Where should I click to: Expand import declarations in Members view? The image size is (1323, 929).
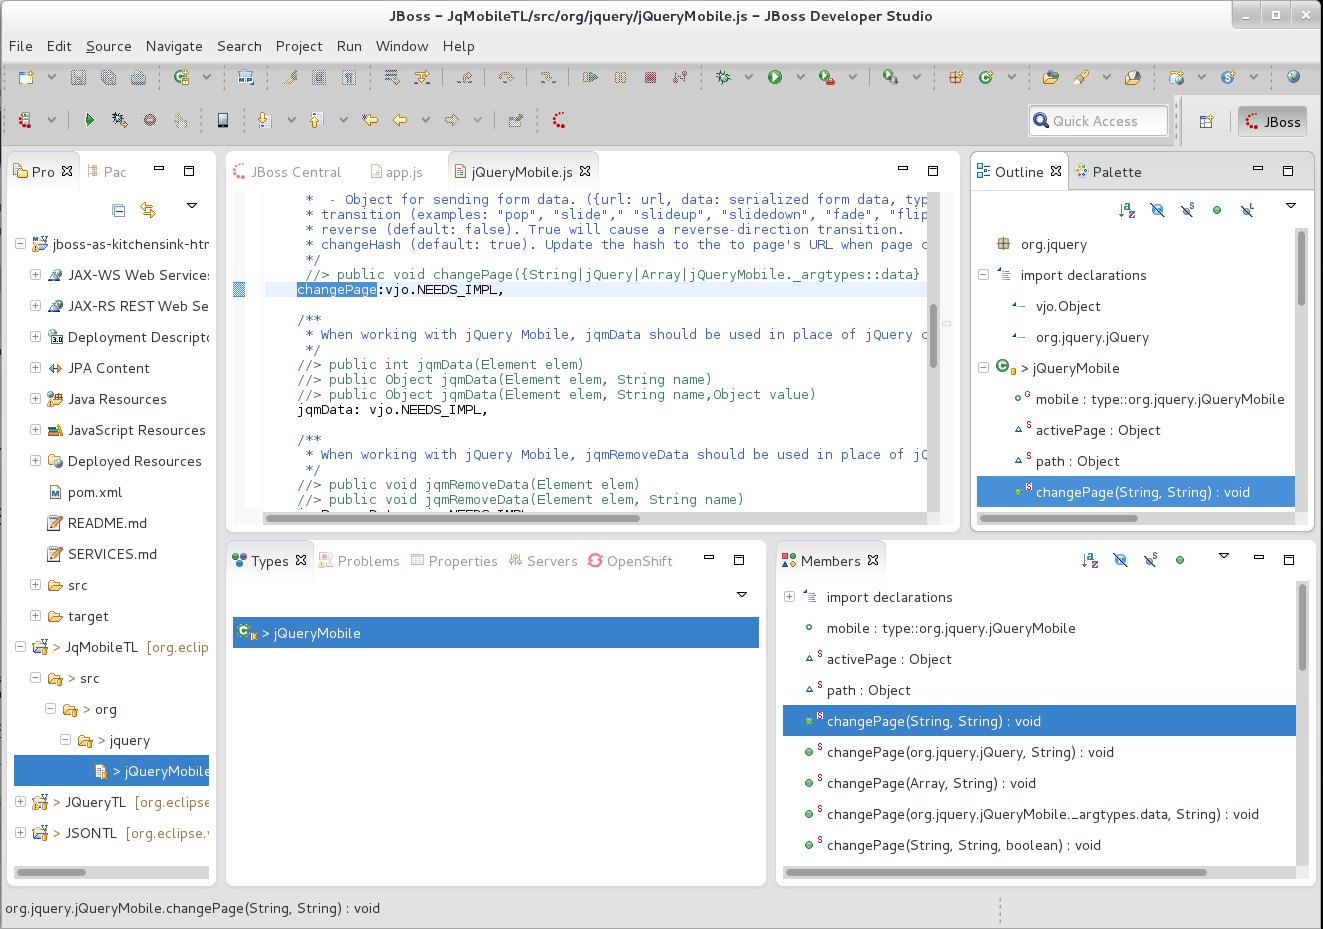789,596
